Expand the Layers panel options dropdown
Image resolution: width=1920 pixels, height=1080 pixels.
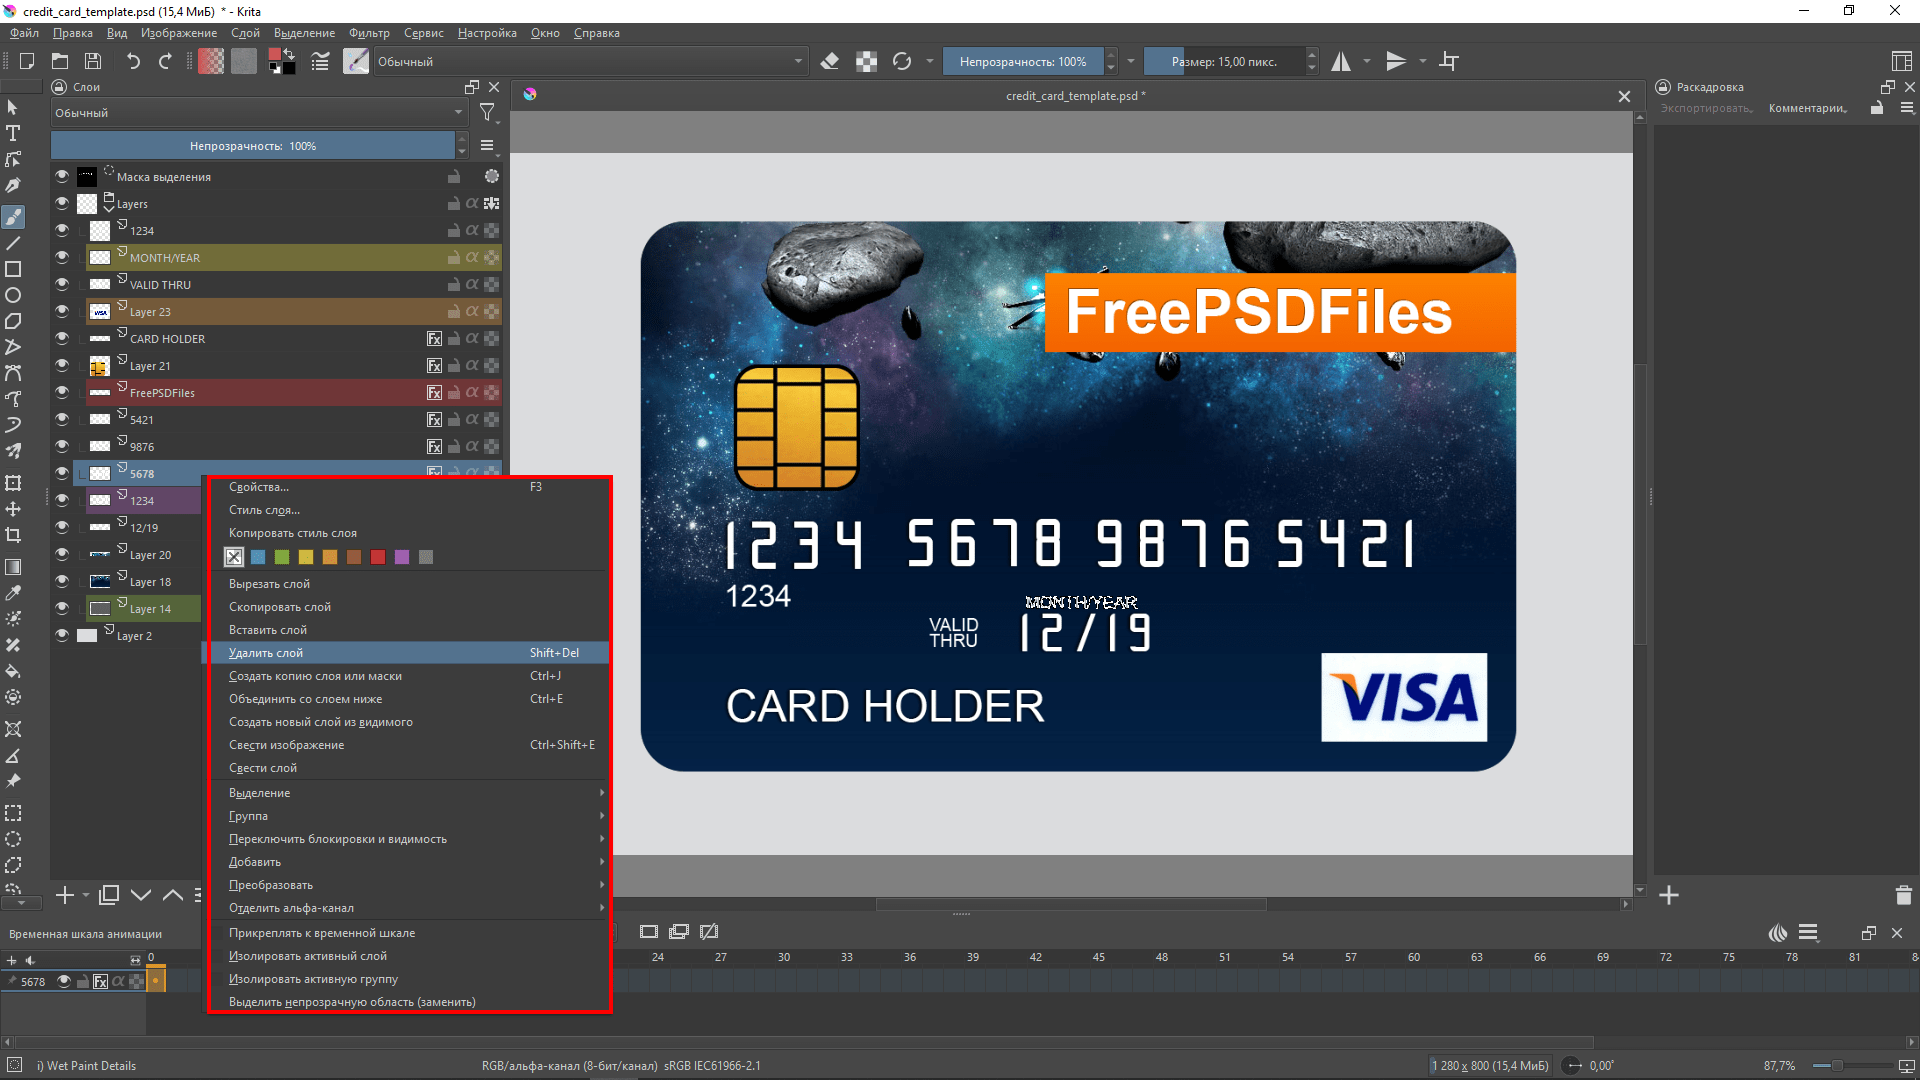point(489,146)
